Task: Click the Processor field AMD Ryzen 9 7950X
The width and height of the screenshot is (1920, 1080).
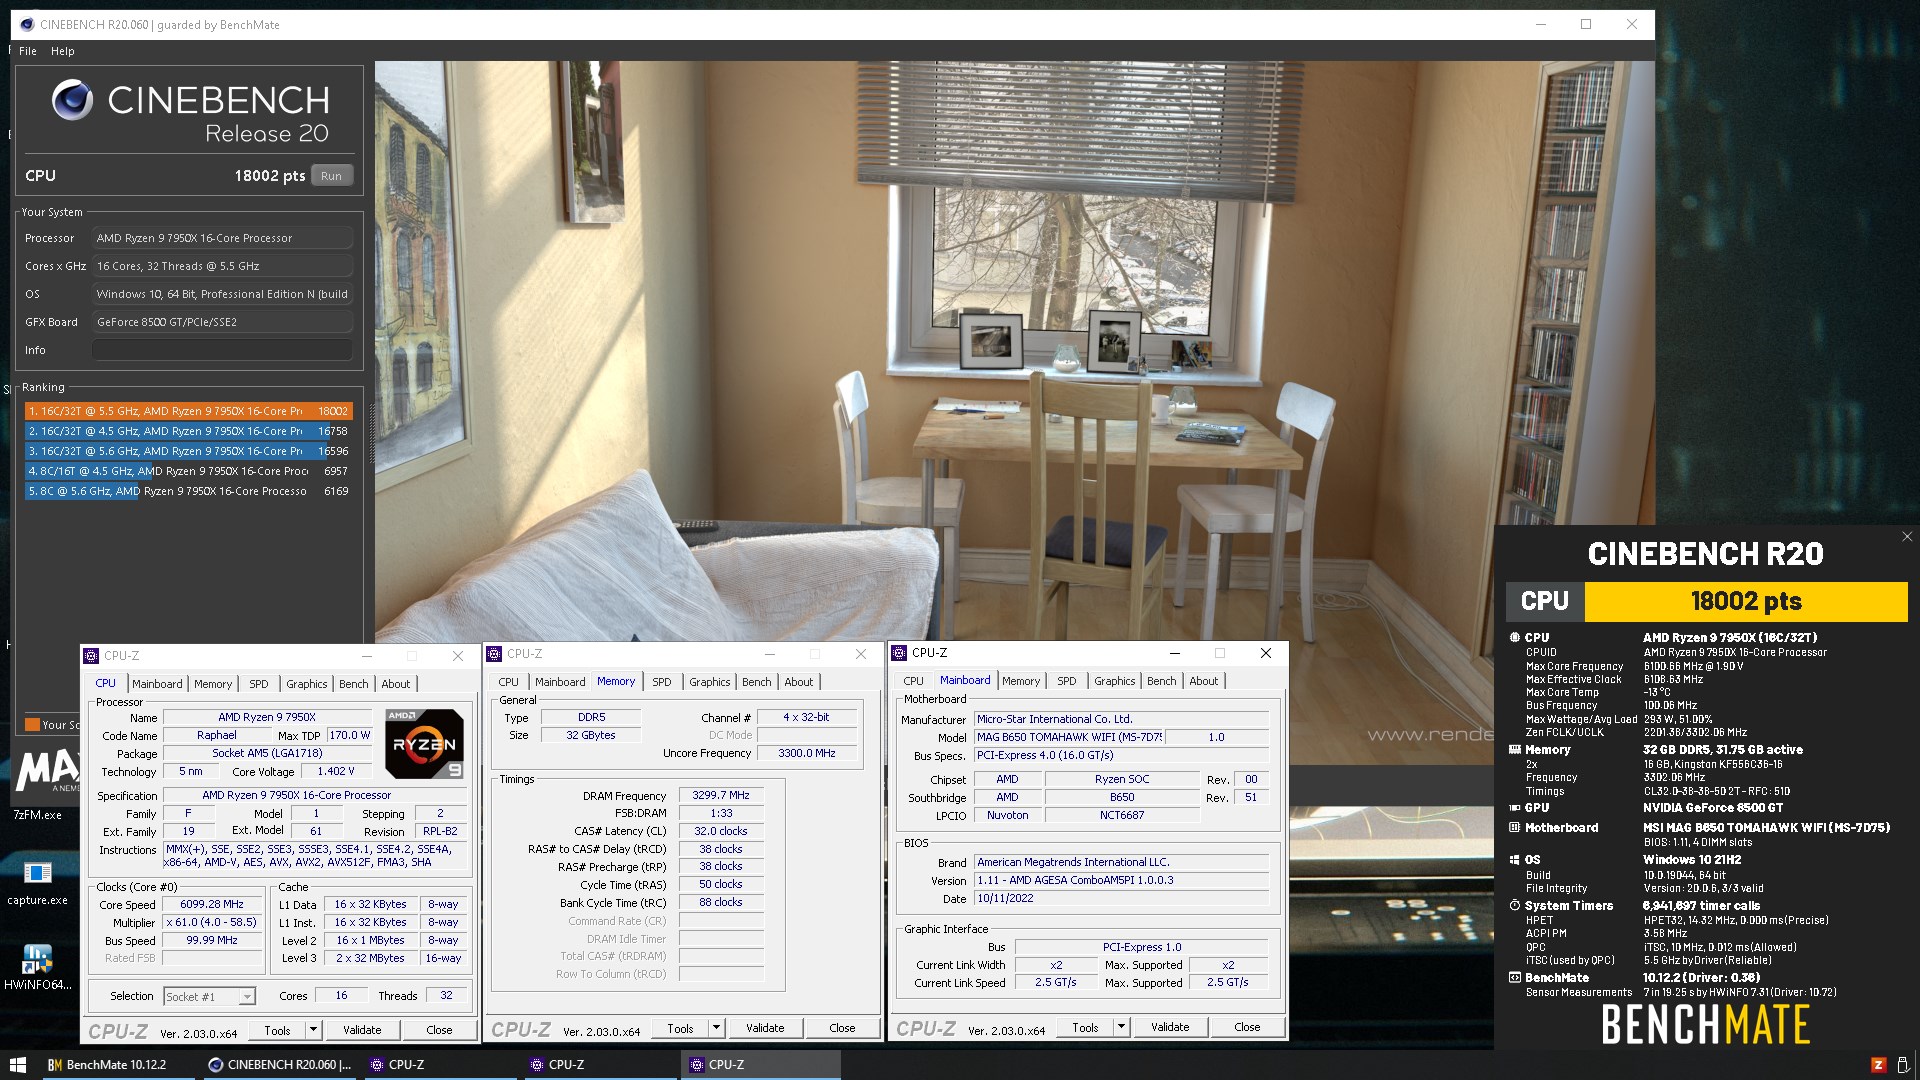Action: tap(222, 238)
